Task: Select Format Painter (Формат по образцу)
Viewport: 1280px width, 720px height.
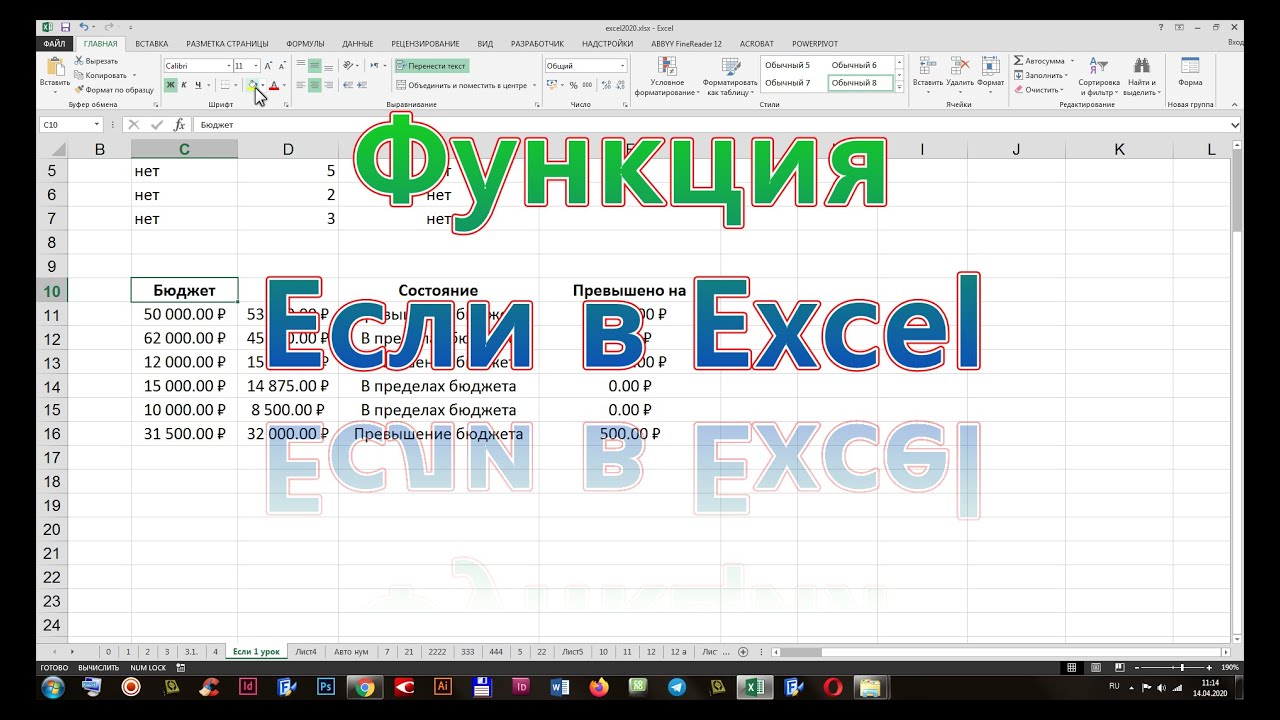Action: [114, 89]
